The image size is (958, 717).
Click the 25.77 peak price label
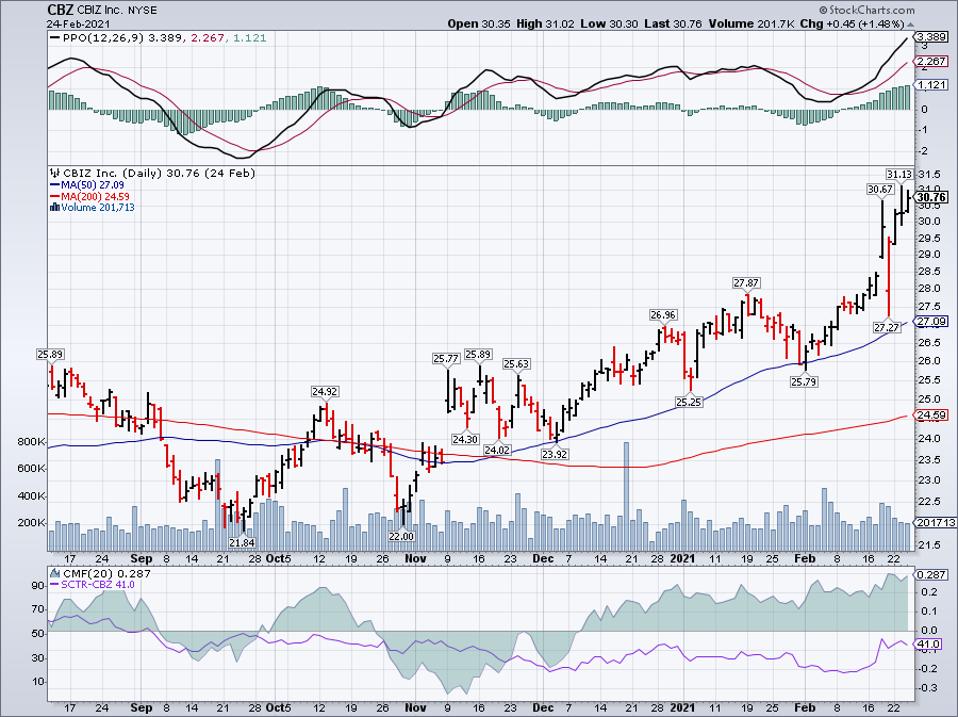click(446, 359)
